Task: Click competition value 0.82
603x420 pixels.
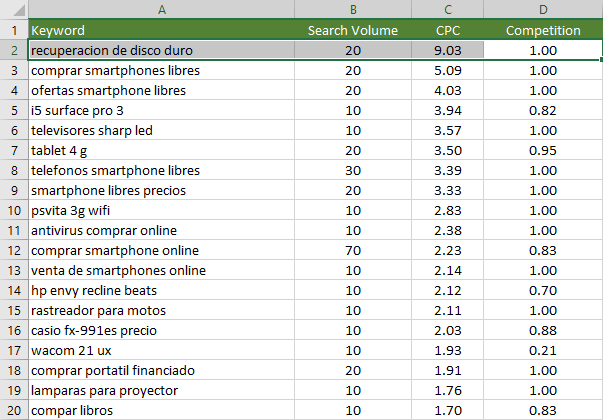Action: click(543, 110)
